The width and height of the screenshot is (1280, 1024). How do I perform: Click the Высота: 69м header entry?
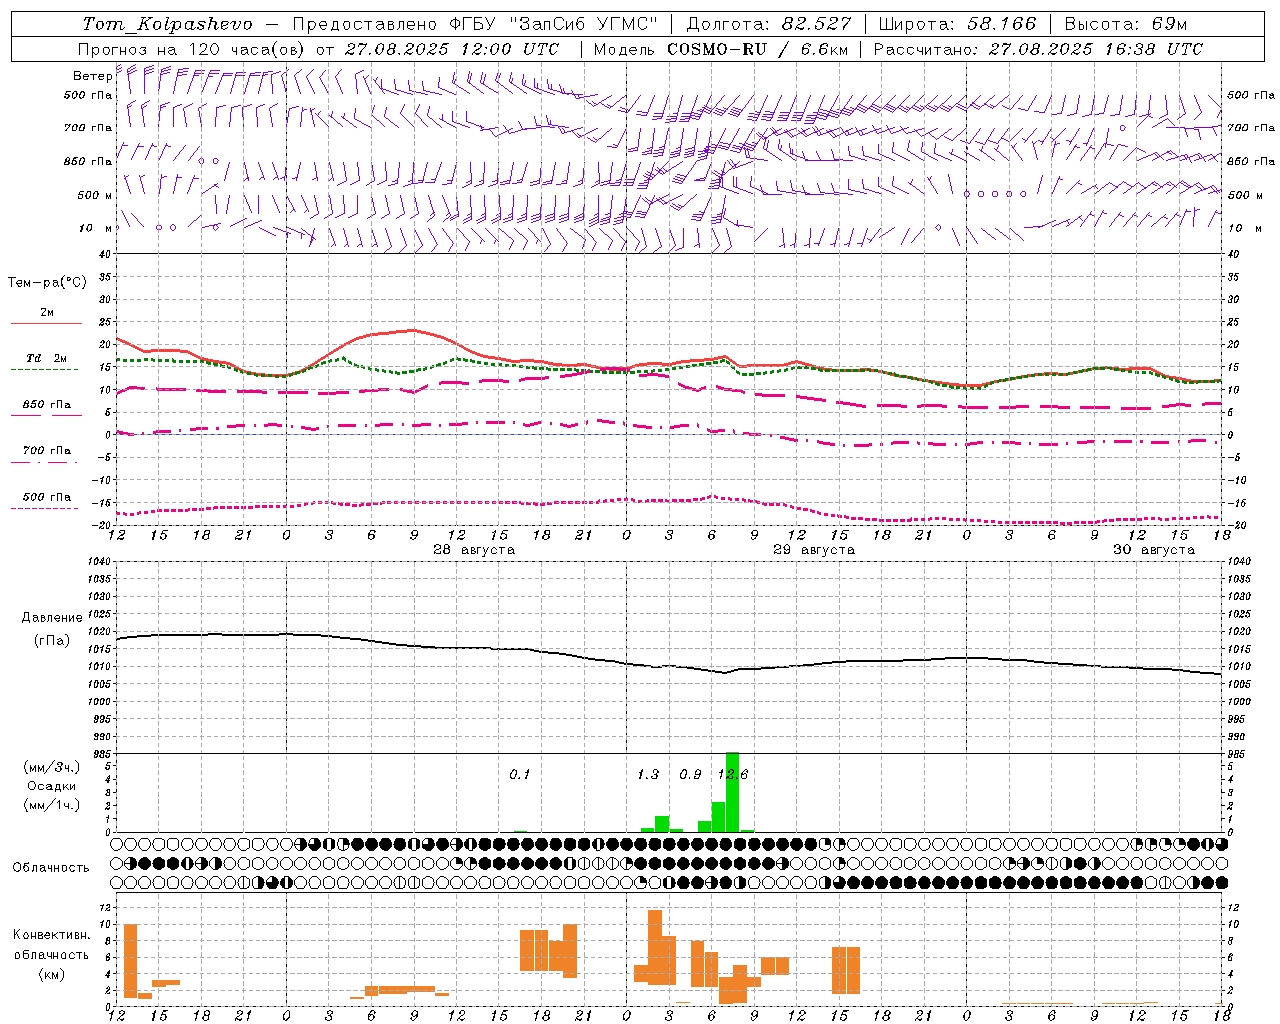[x=1126, y=24]
